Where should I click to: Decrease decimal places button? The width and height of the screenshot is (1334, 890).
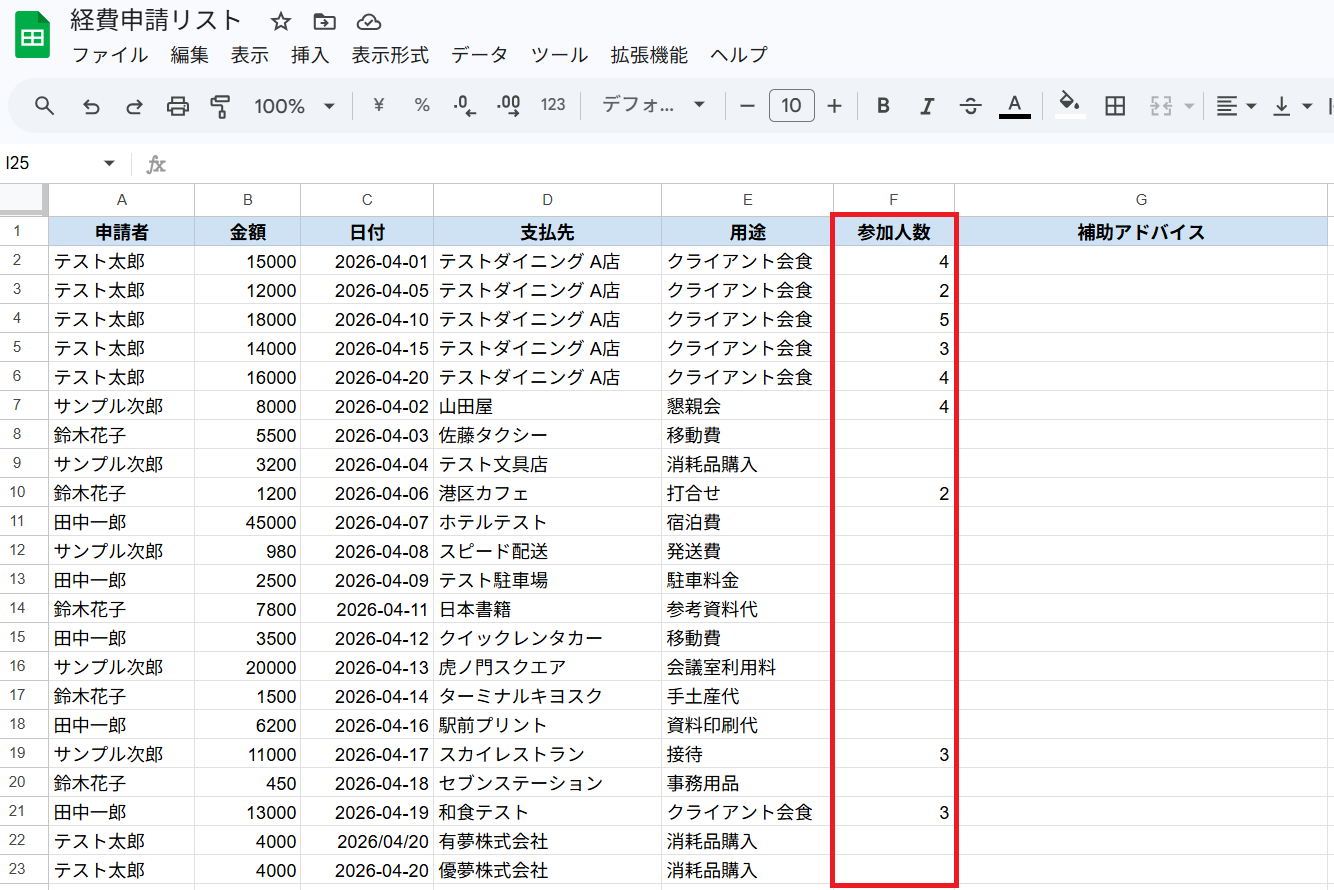click(465, 105)
